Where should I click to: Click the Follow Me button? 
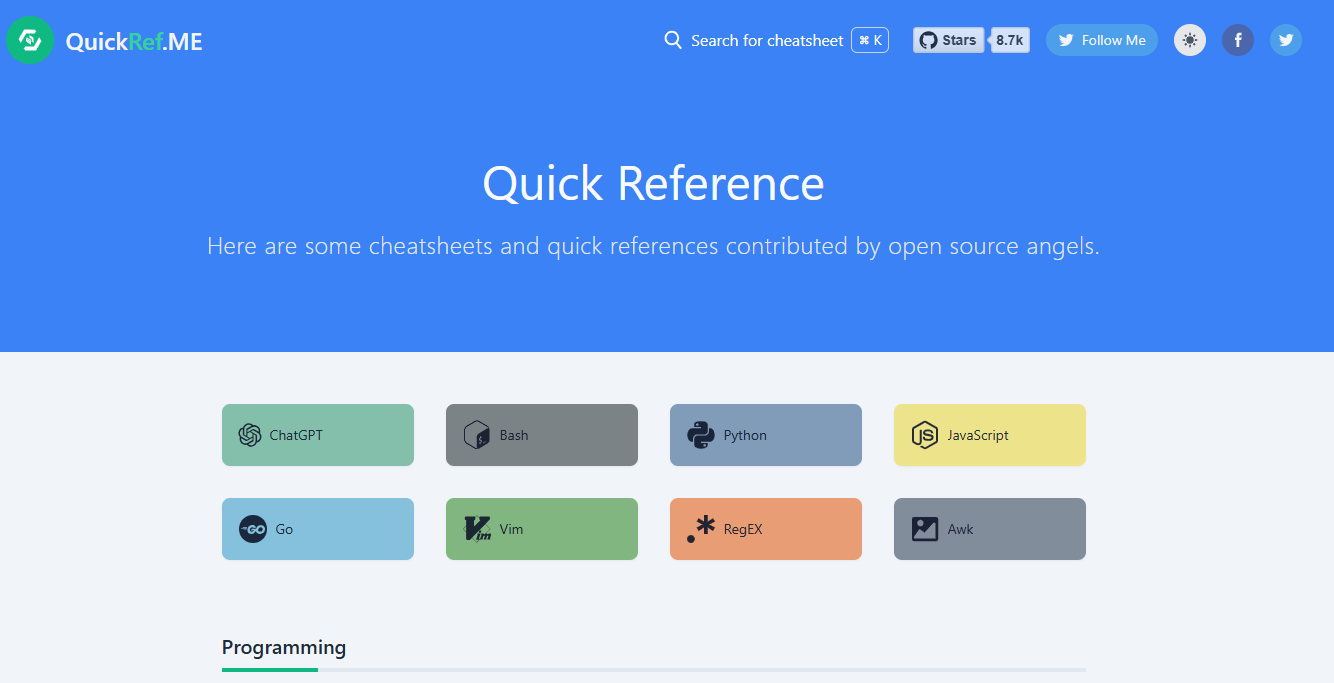(x=1102, y=40)
